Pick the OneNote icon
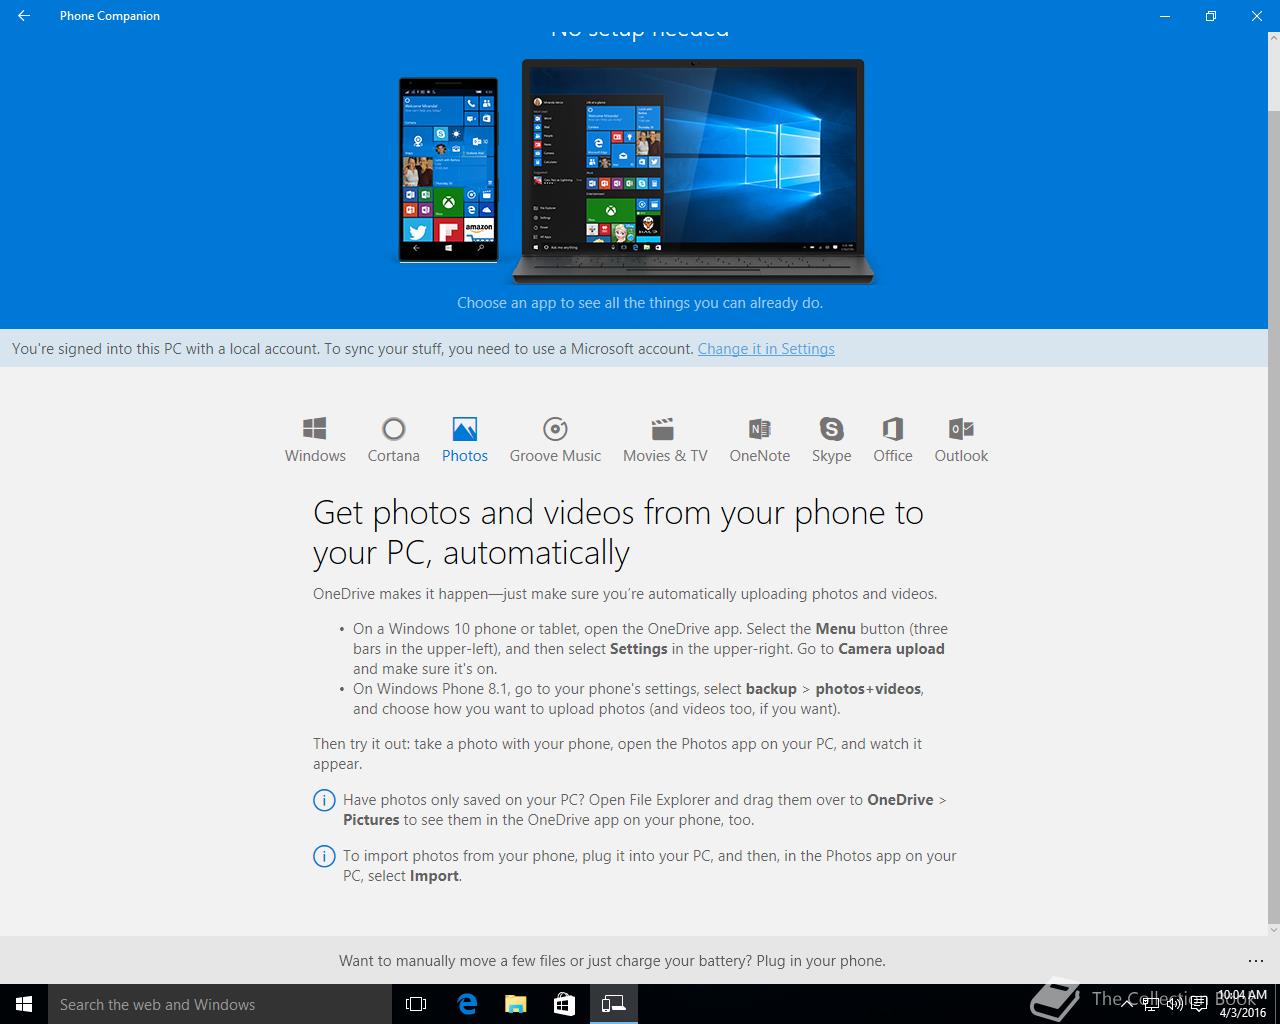 tap(759, 429)
